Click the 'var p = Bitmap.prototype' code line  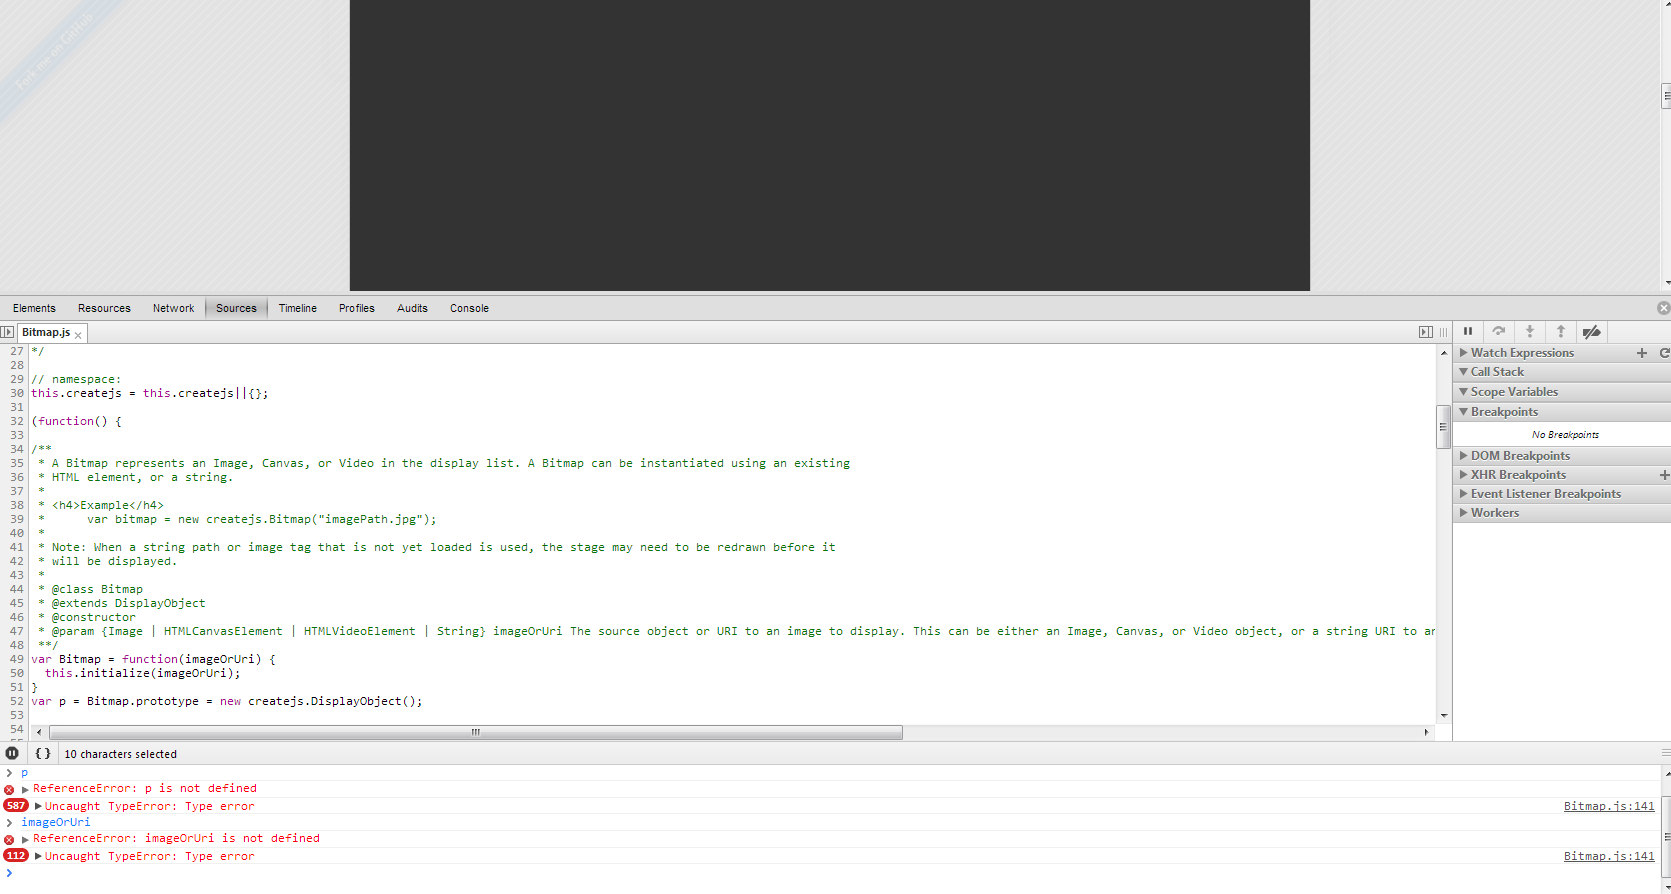(x=227, y=701)
